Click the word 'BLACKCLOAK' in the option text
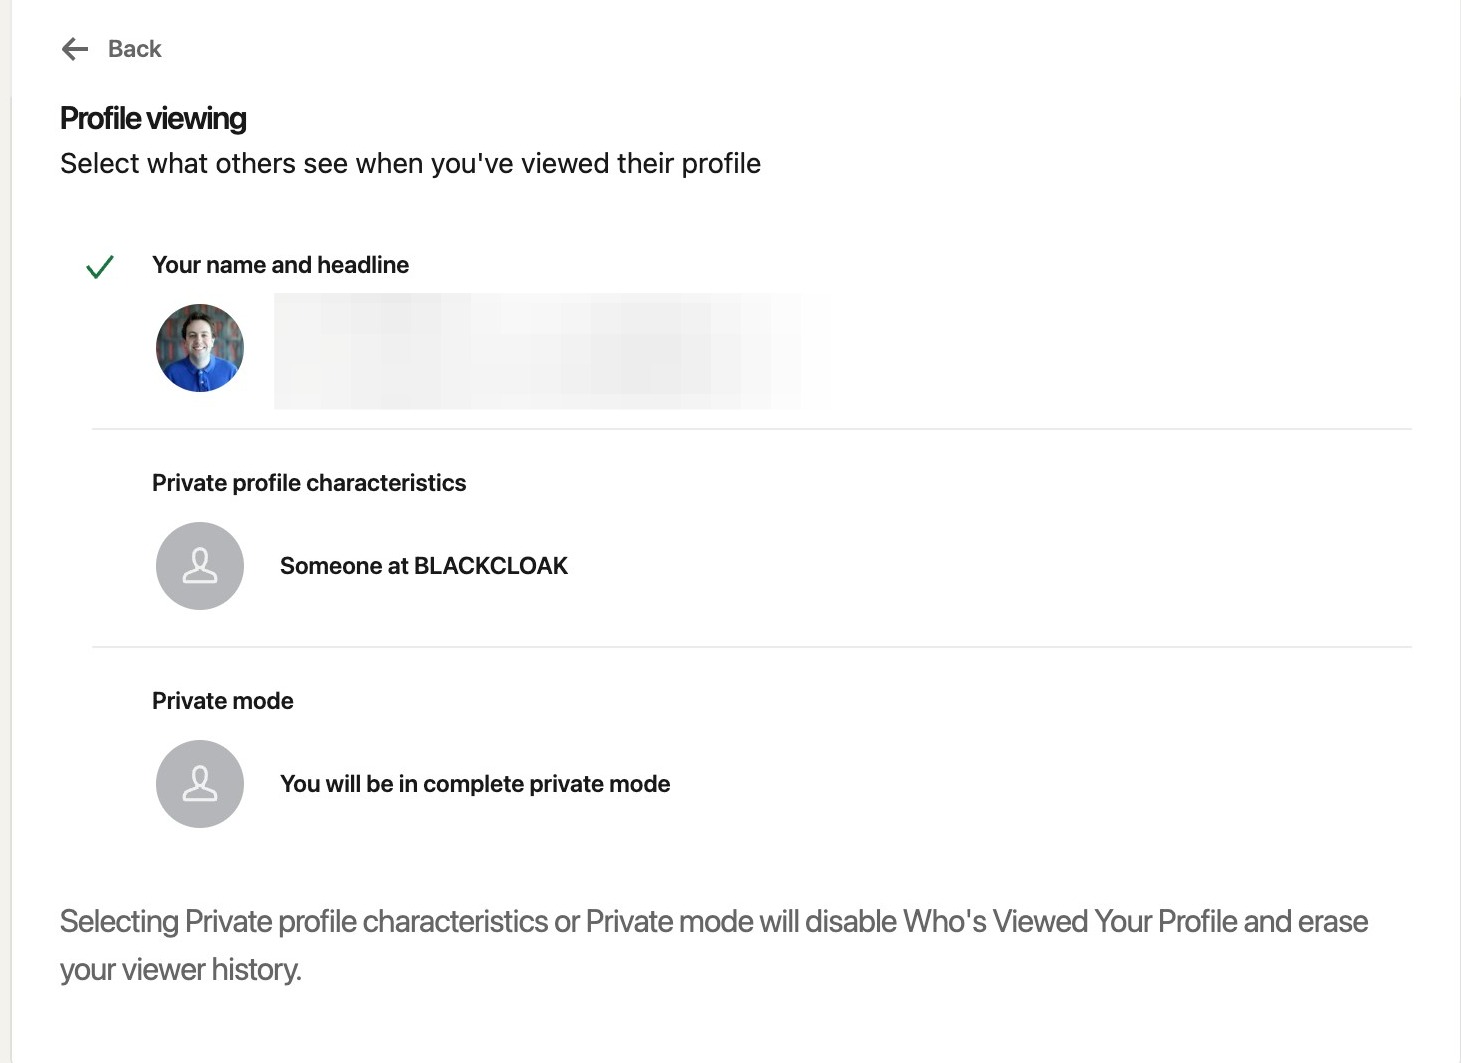The image size is (1461, 1063). [491, 566]
